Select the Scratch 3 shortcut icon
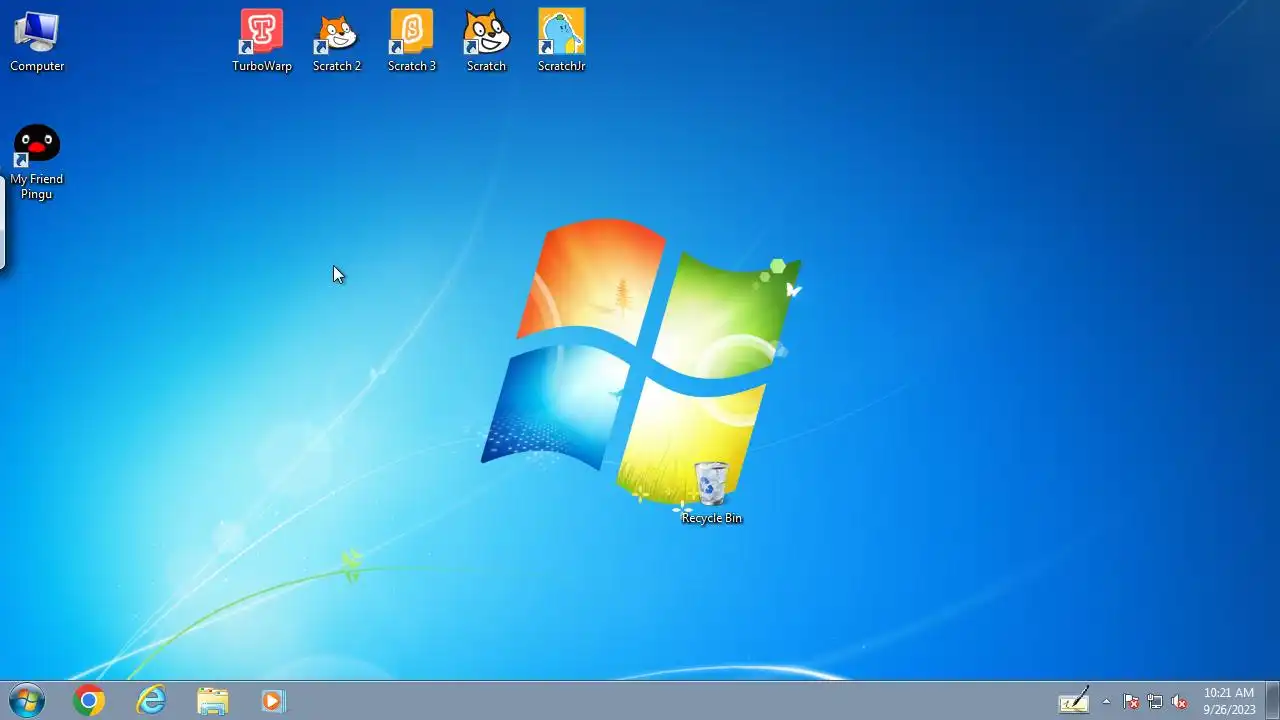The image size is (1280, 720). pos(412,32)
